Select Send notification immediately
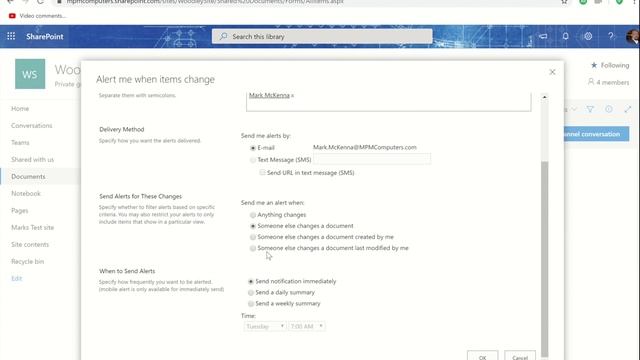 (251, 281)
